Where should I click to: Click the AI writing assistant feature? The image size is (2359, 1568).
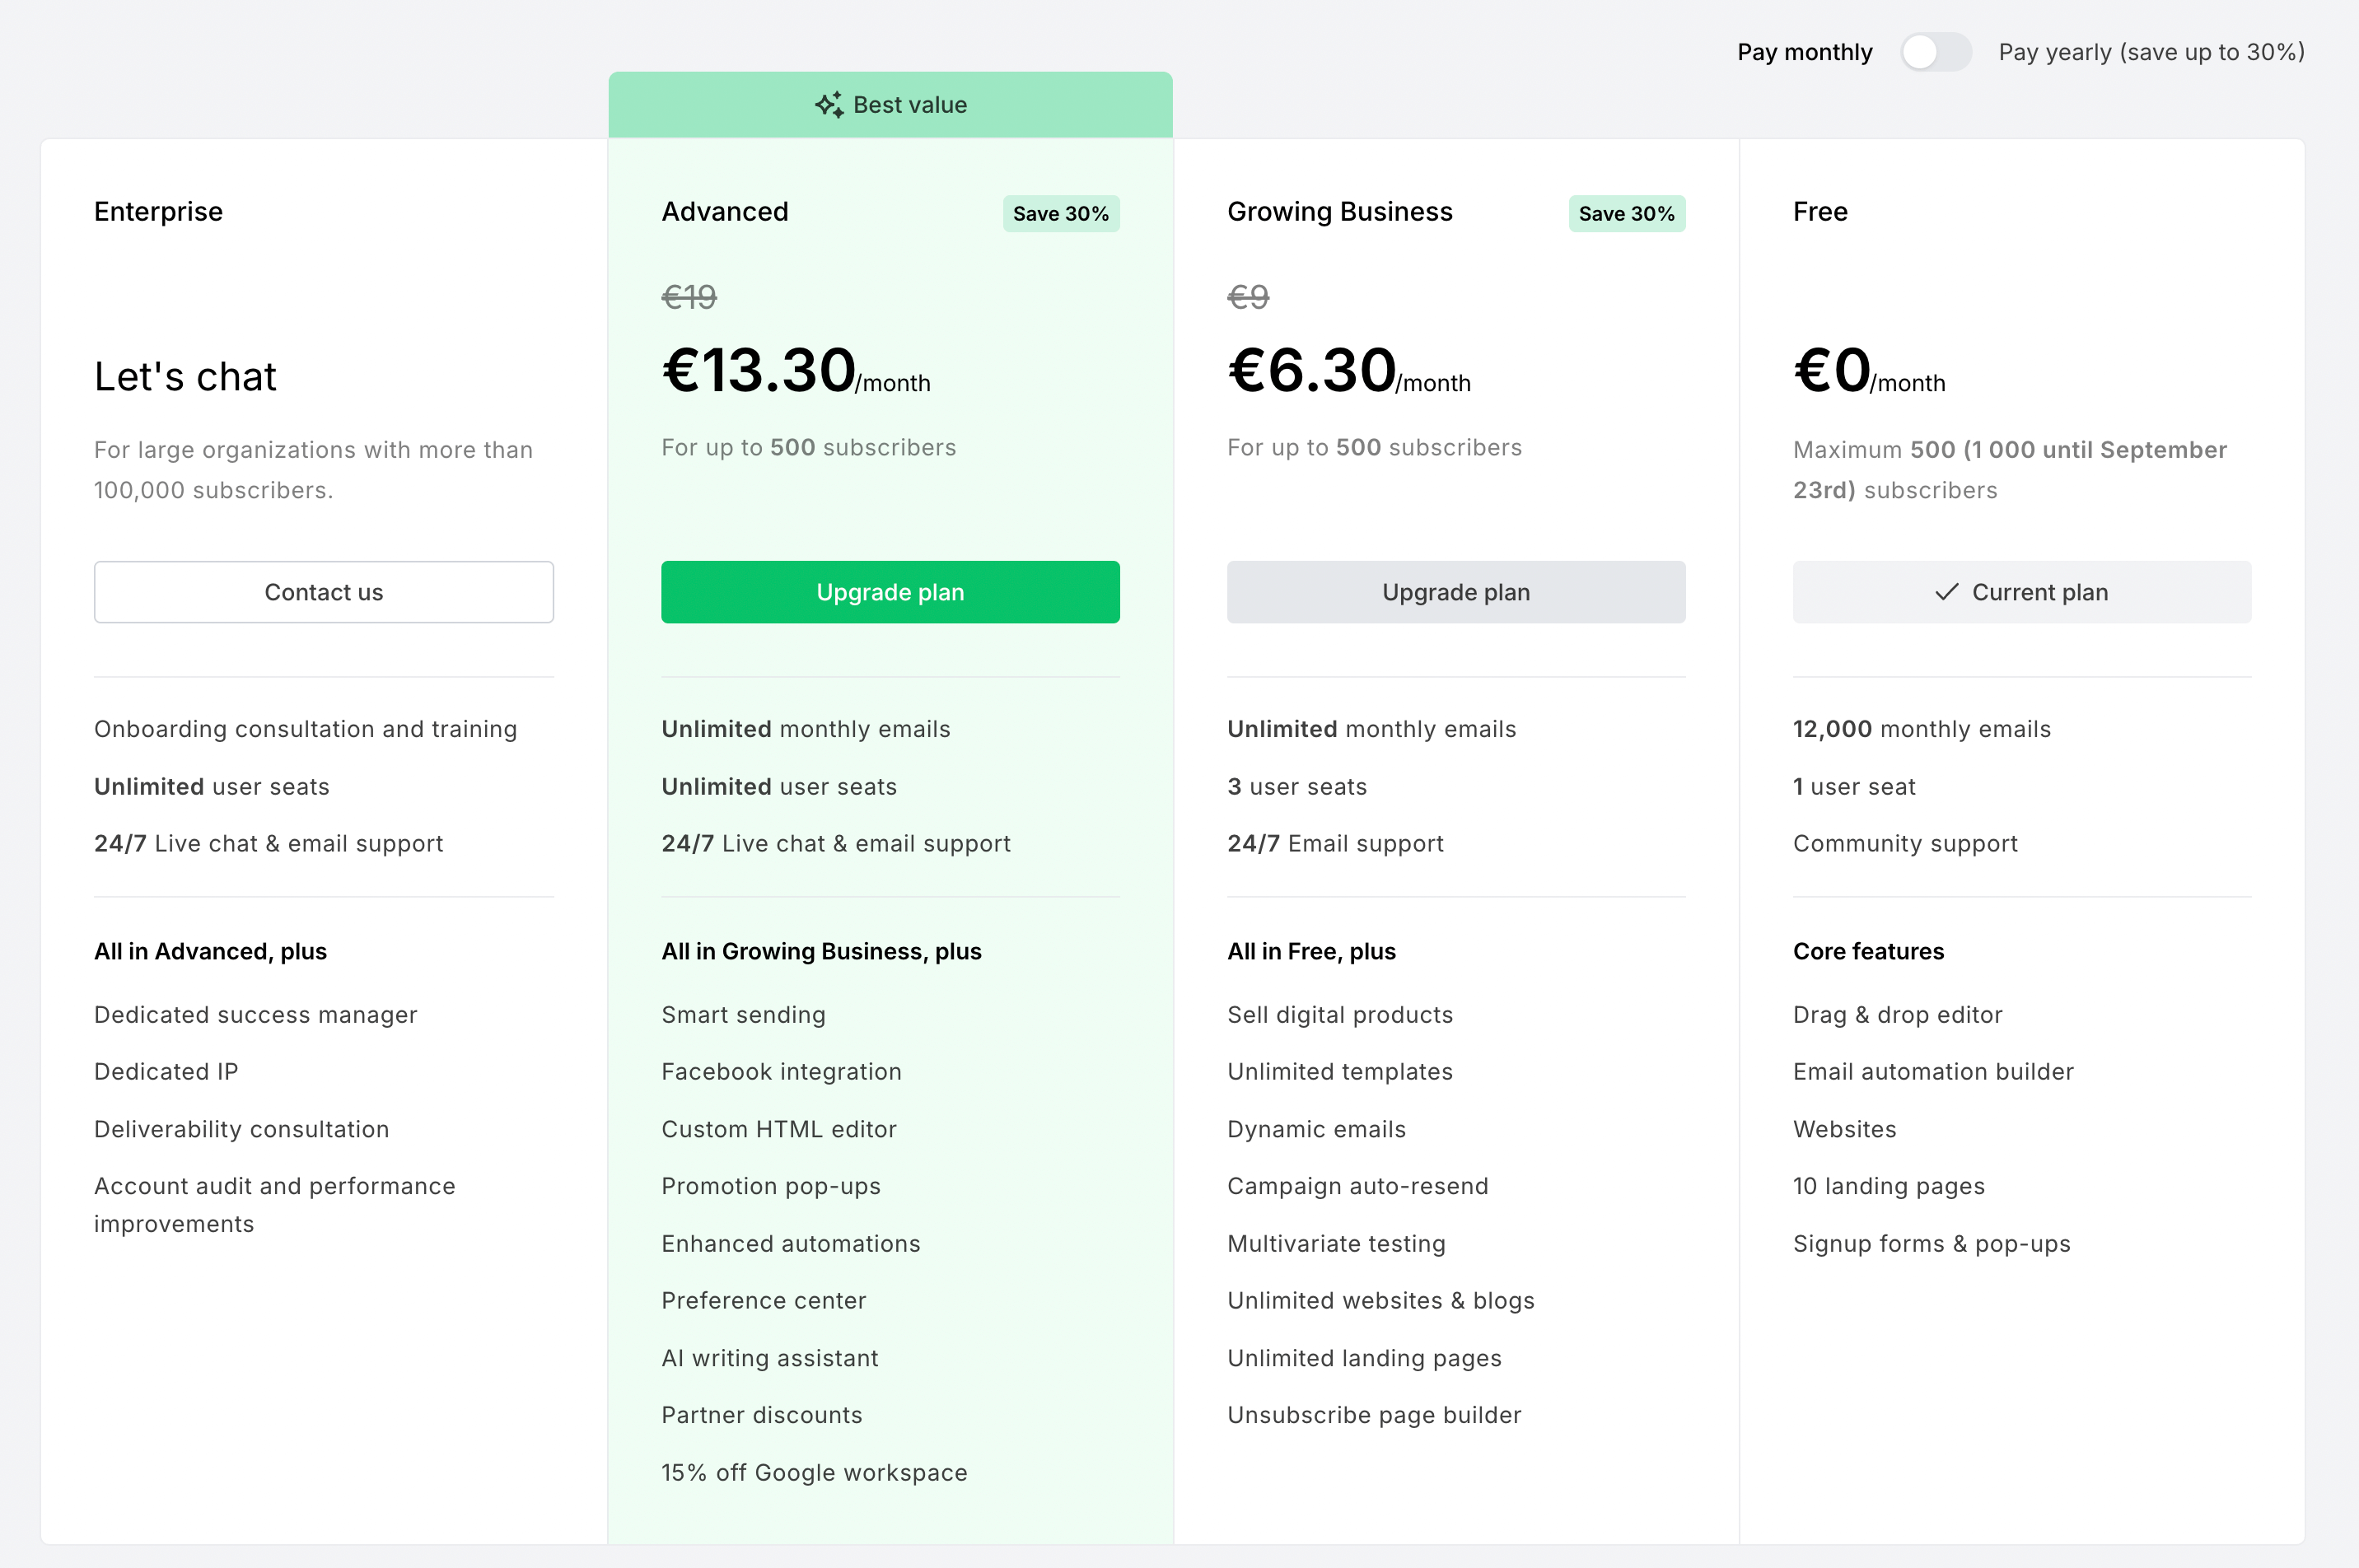(769, 1358)
